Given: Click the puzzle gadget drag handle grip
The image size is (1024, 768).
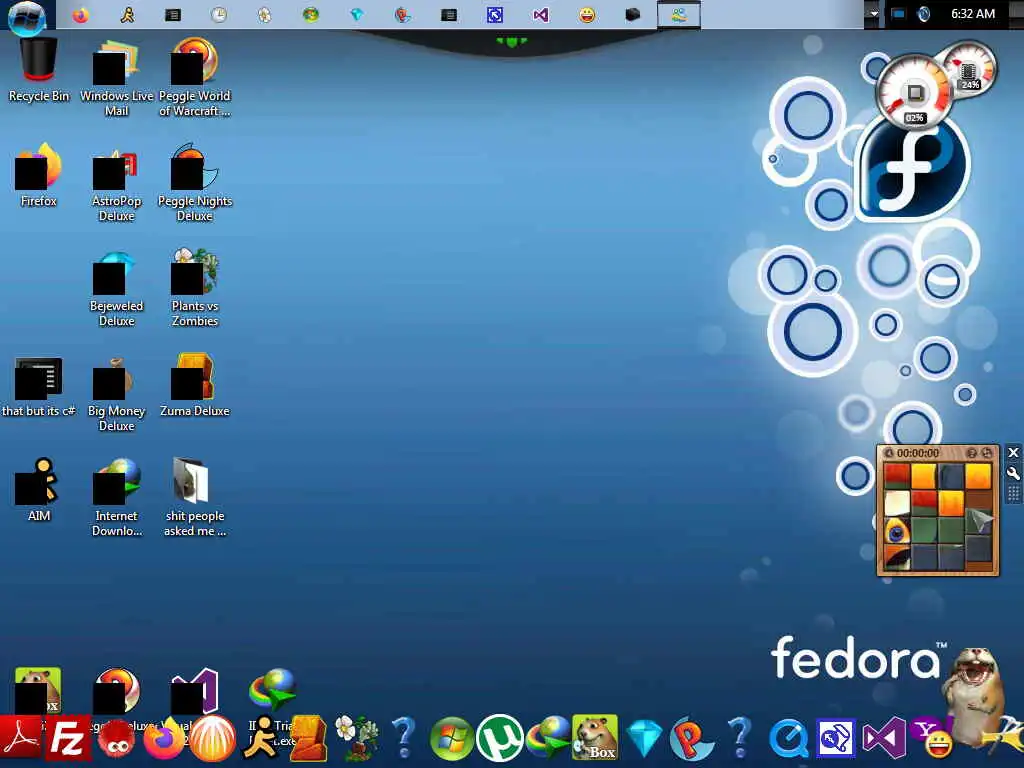Looking at the screenshot, I should click(x=1013, y=494).
